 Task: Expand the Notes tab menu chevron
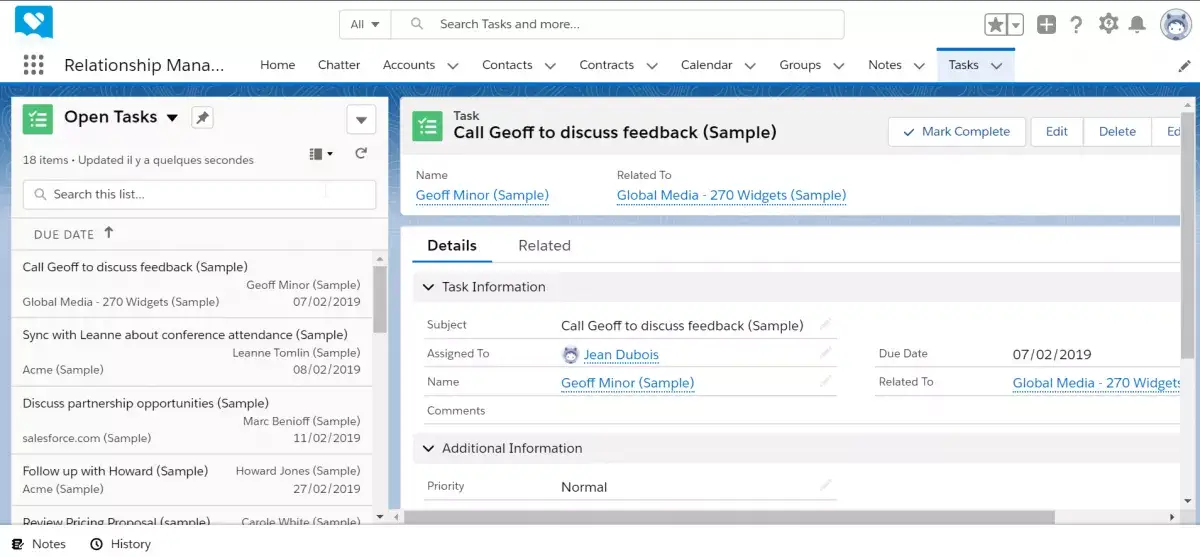(x=920, y=66)
